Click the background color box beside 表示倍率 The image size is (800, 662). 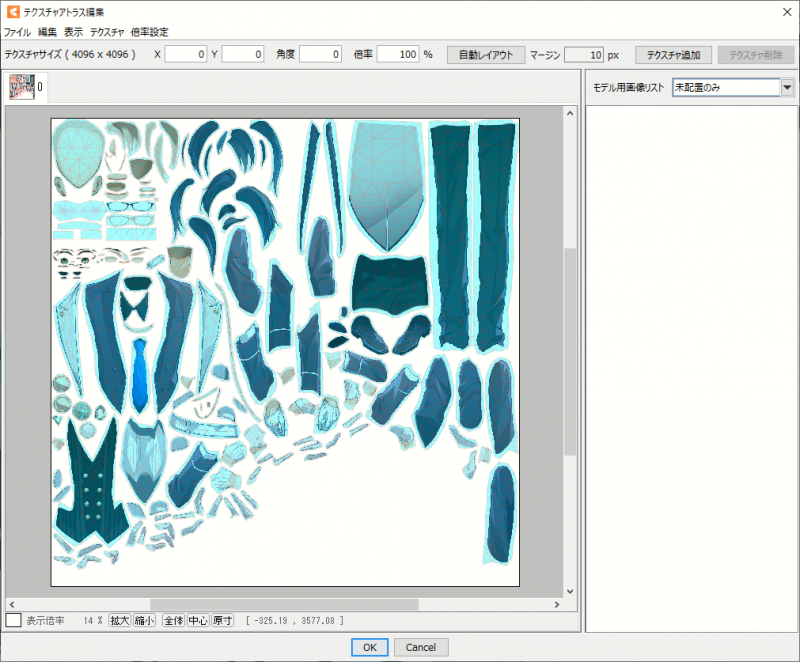[x=14, y=621]
